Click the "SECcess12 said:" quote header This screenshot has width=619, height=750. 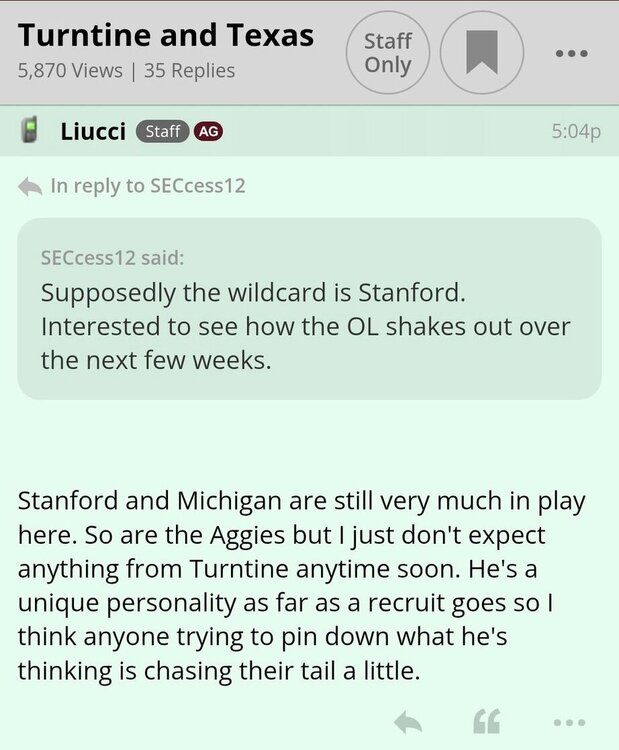(x=112, y=258)
